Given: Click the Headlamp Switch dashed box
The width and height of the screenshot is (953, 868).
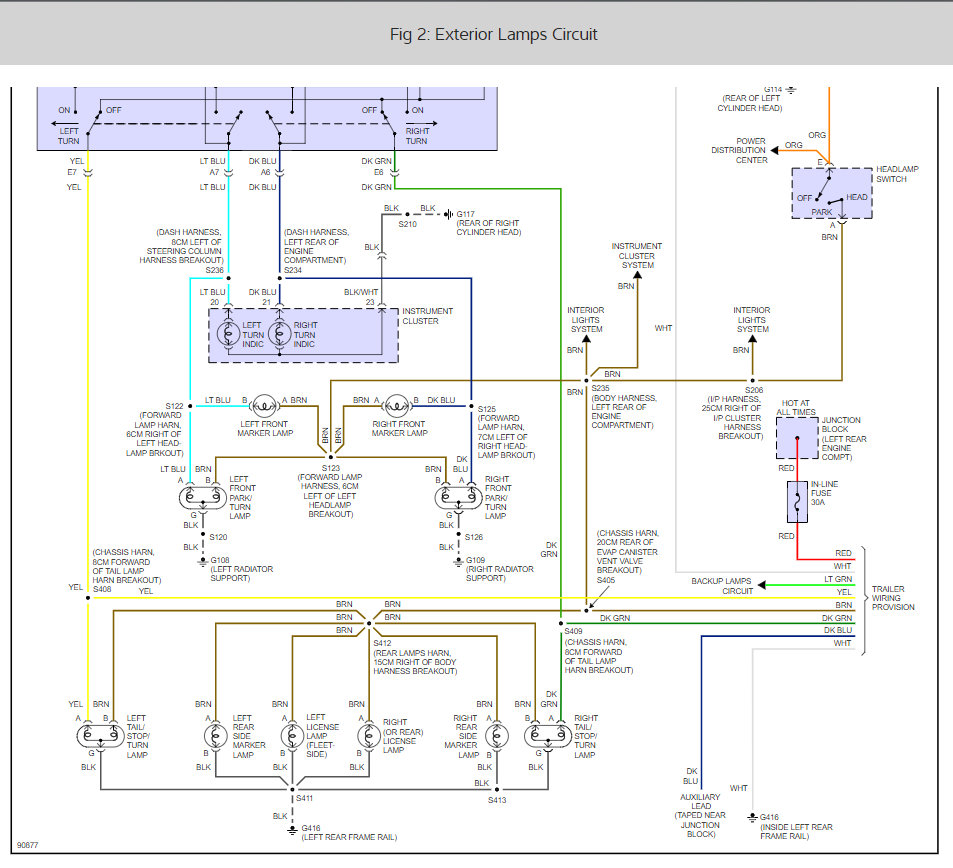Looking at the screenshot, I should tap(831, 193).
